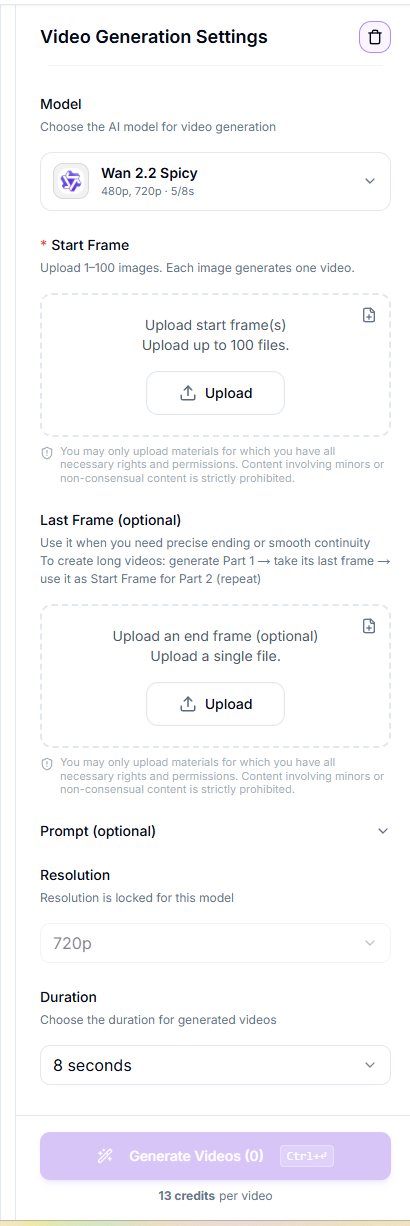Open the Model selection dropdown
This screenshot has height=1226, width=410.
pos(215,181)
